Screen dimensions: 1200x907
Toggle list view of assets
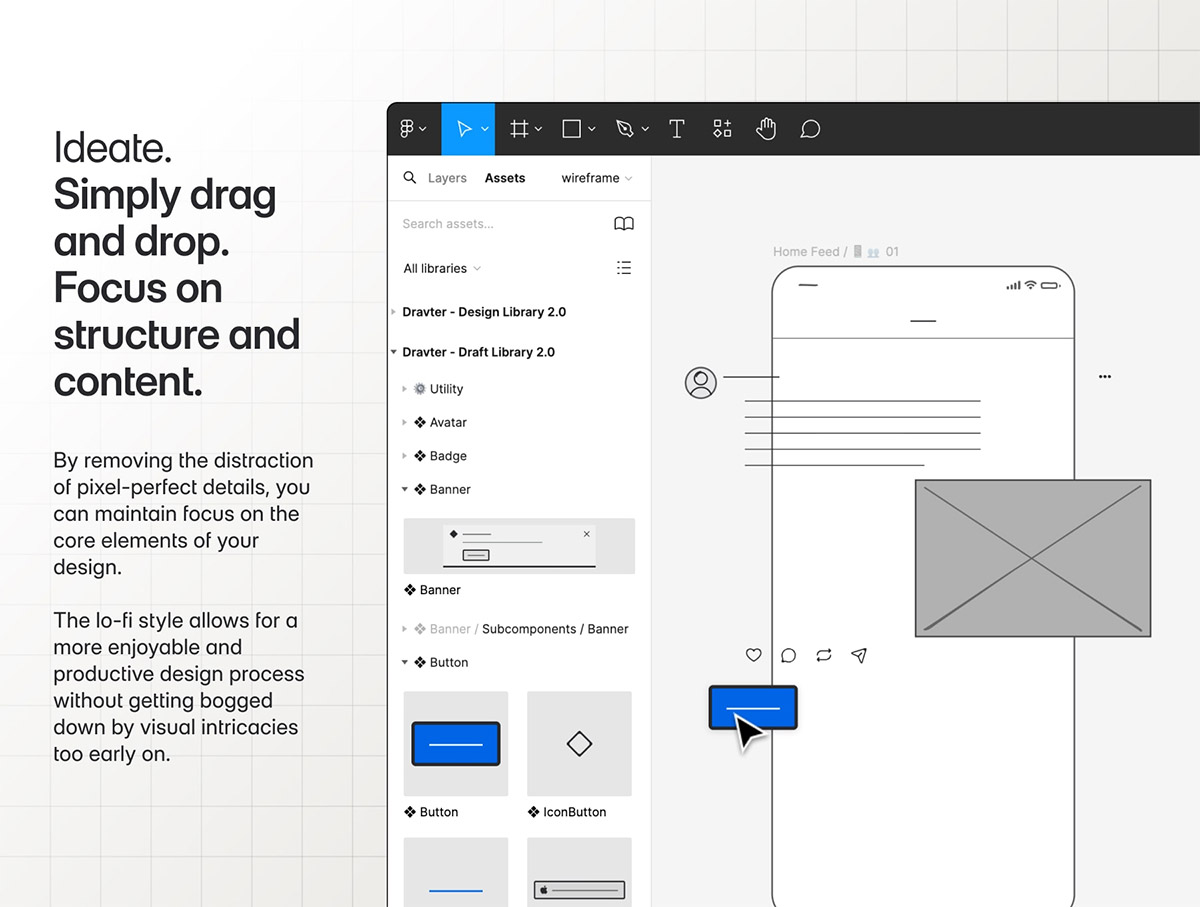624,268
